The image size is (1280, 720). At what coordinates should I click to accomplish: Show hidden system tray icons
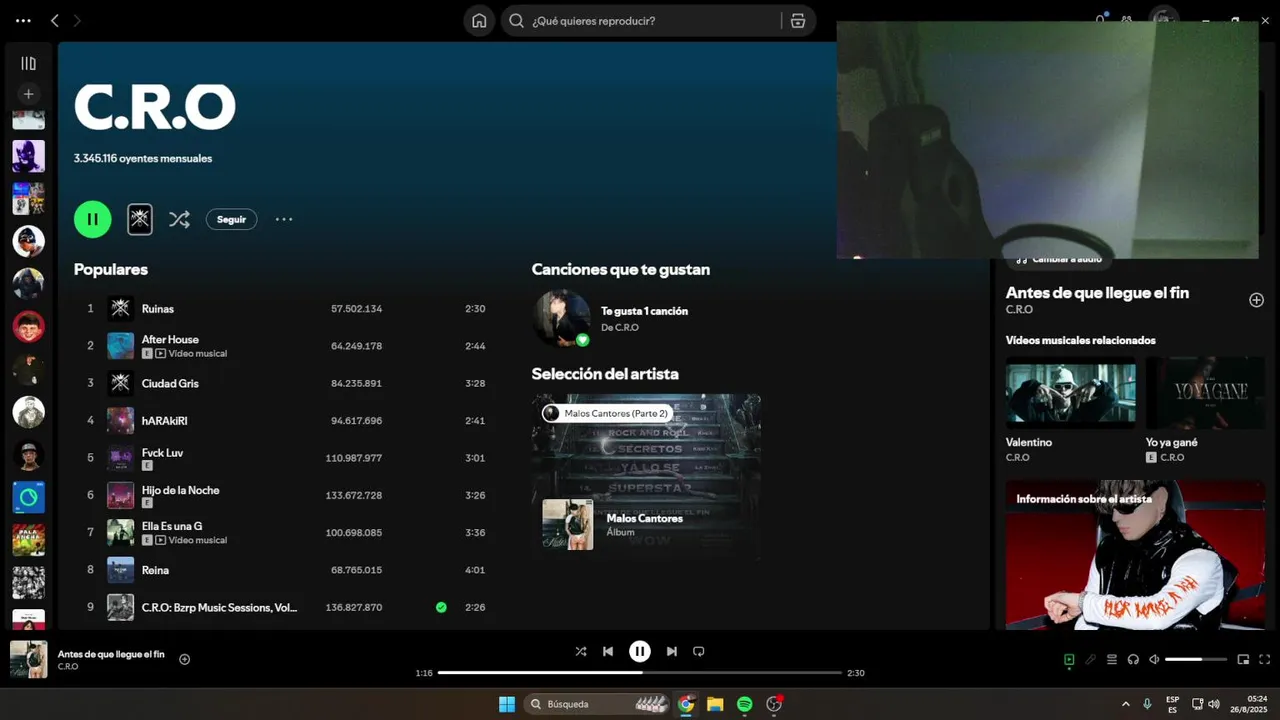[x=1126, y=704]
